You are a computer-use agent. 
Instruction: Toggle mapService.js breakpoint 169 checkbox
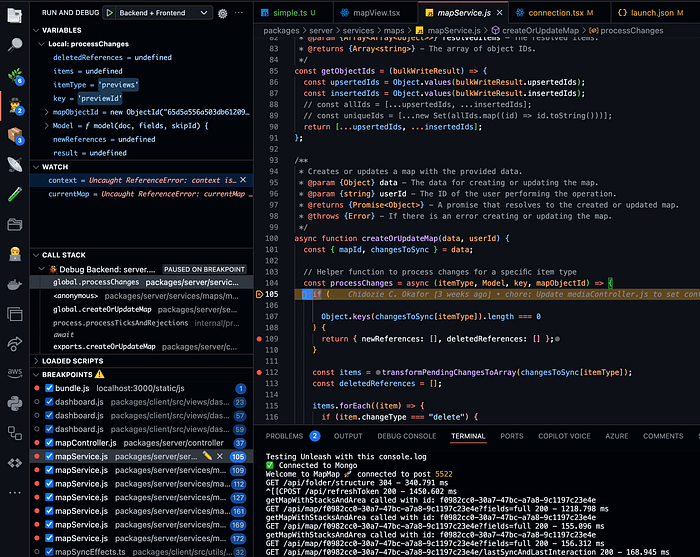coord(49,524)
